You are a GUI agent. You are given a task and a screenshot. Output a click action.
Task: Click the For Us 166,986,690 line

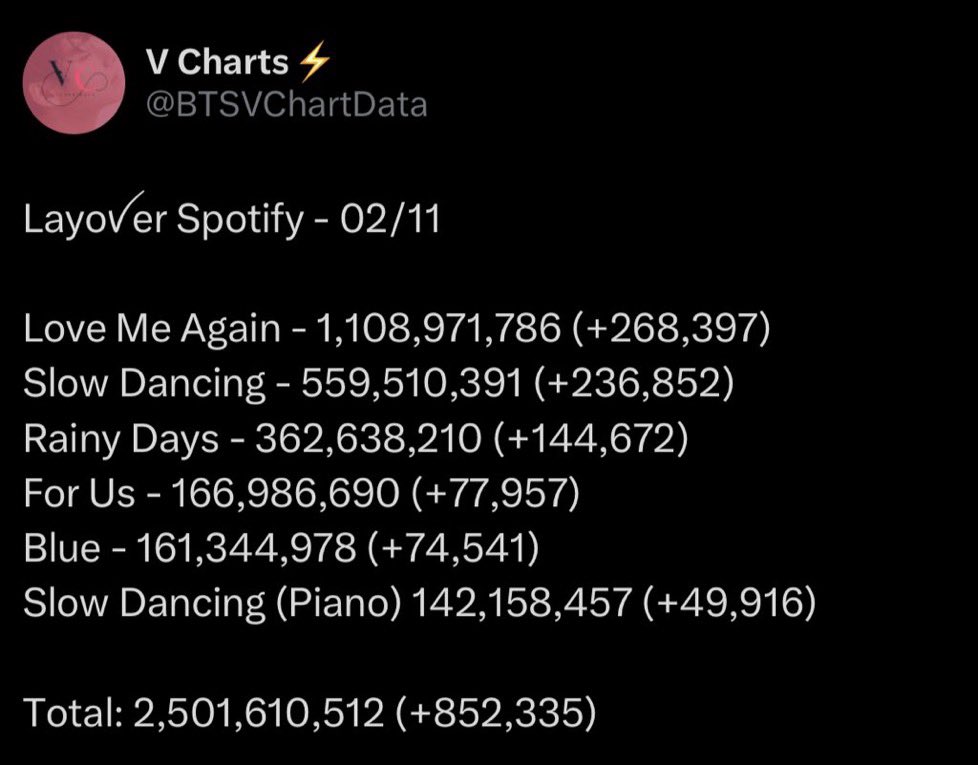coord(302,493)
